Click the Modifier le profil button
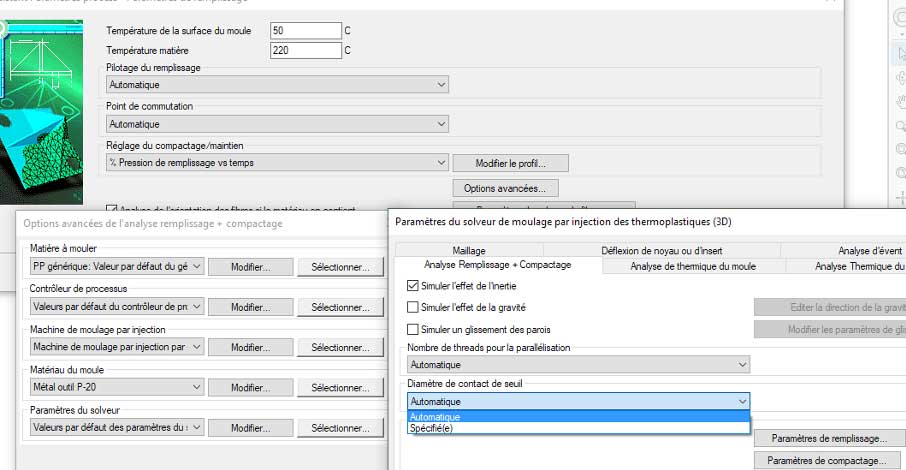906x470 pixels. 511,163
